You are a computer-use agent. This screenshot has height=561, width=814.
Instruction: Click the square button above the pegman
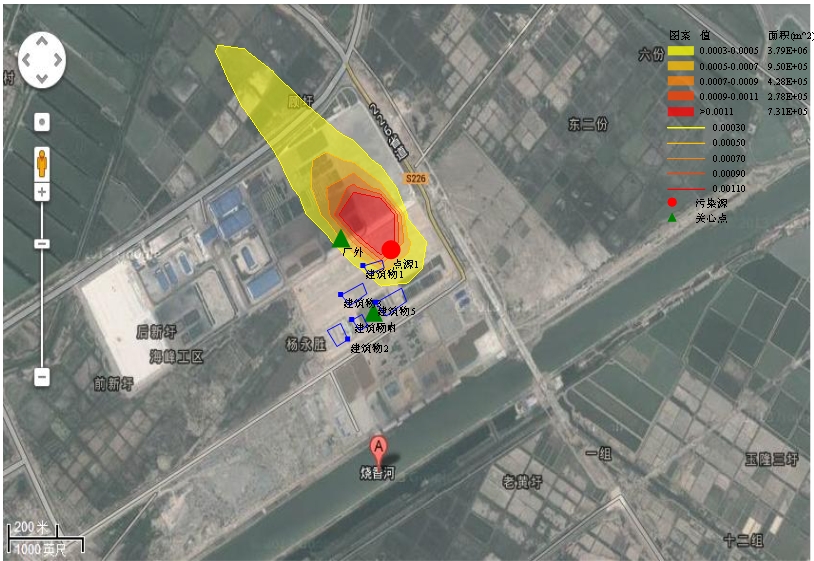[42, 122]
